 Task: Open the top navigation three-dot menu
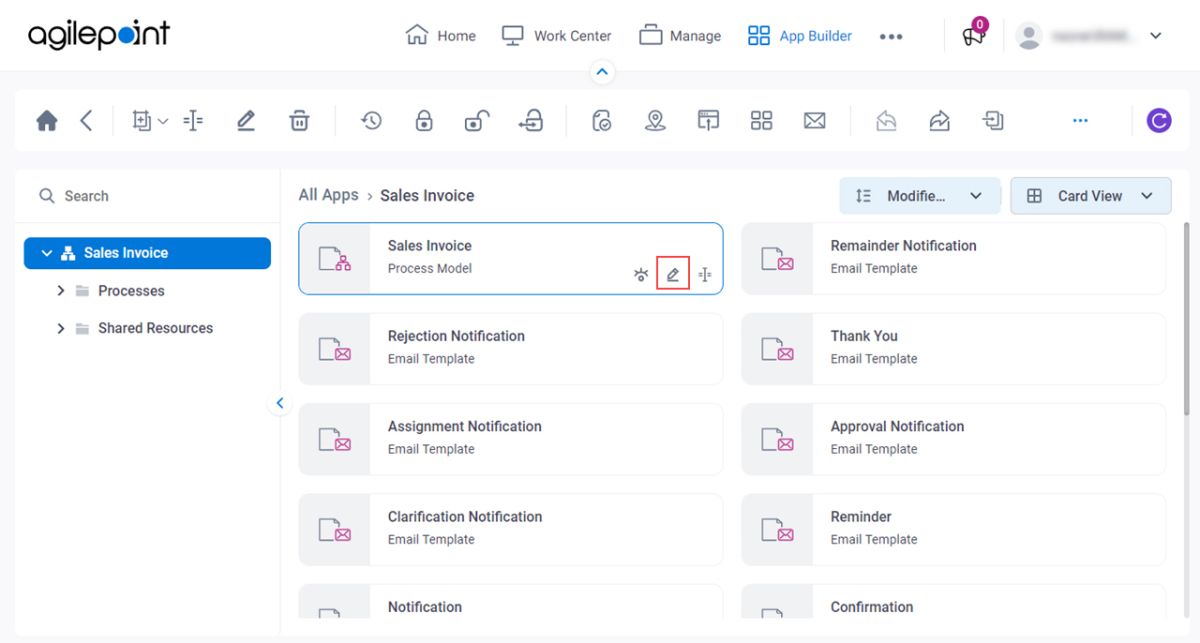coord(891,37)
